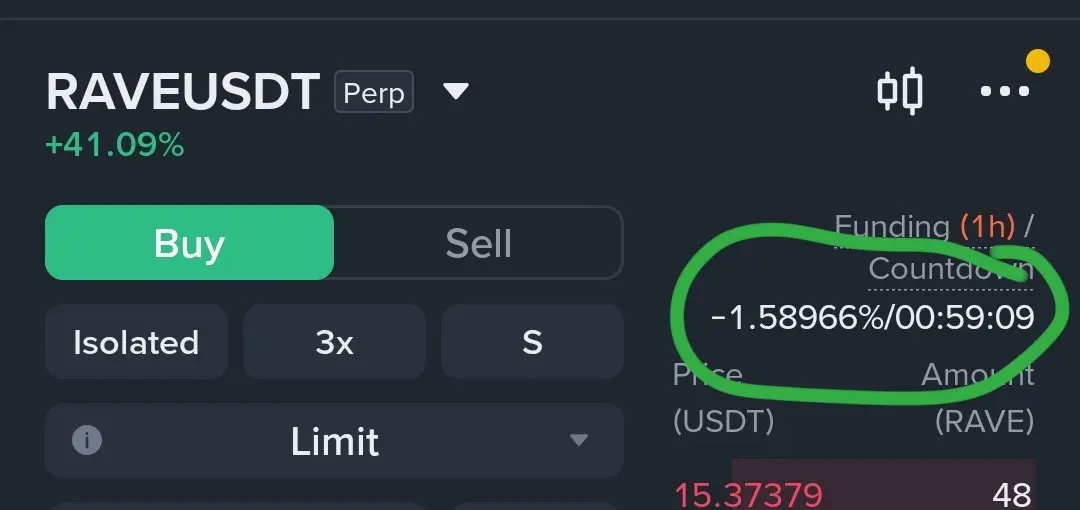Tap the Countdown label
The height and width of the screenshot is (510, 1080).
(x=951, y=269)
